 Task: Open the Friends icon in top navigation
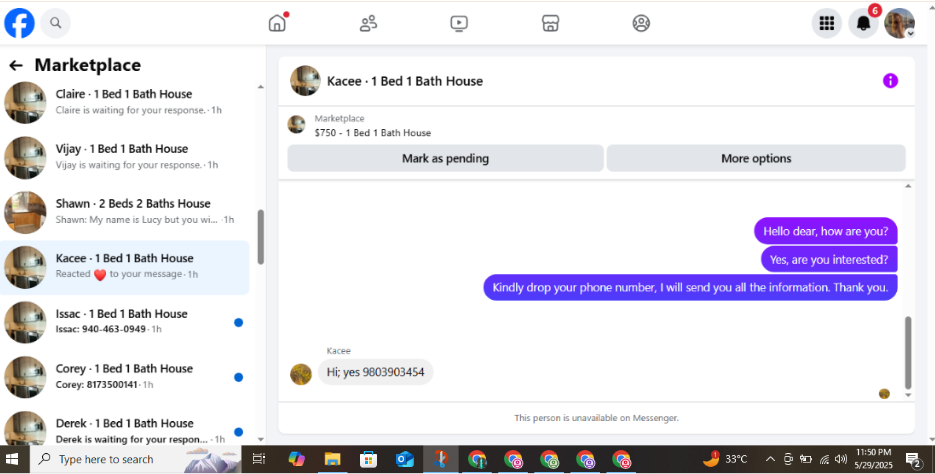click(369, 23)
